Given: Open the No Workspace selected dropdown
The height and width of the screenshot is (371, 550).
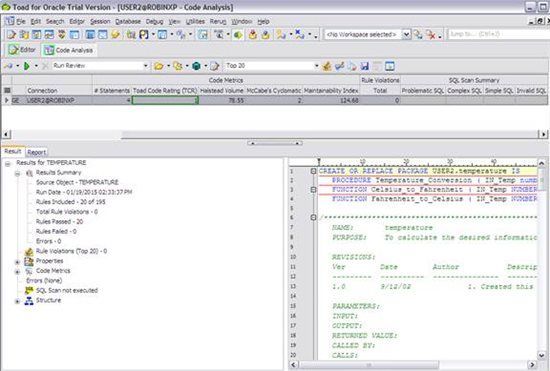Looking at the screenshot, I should 406,34.
